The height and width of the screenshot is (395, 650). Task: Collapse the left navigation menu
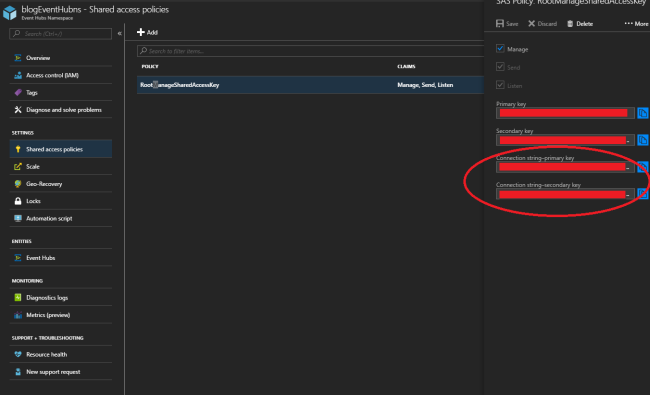[119, 34]
